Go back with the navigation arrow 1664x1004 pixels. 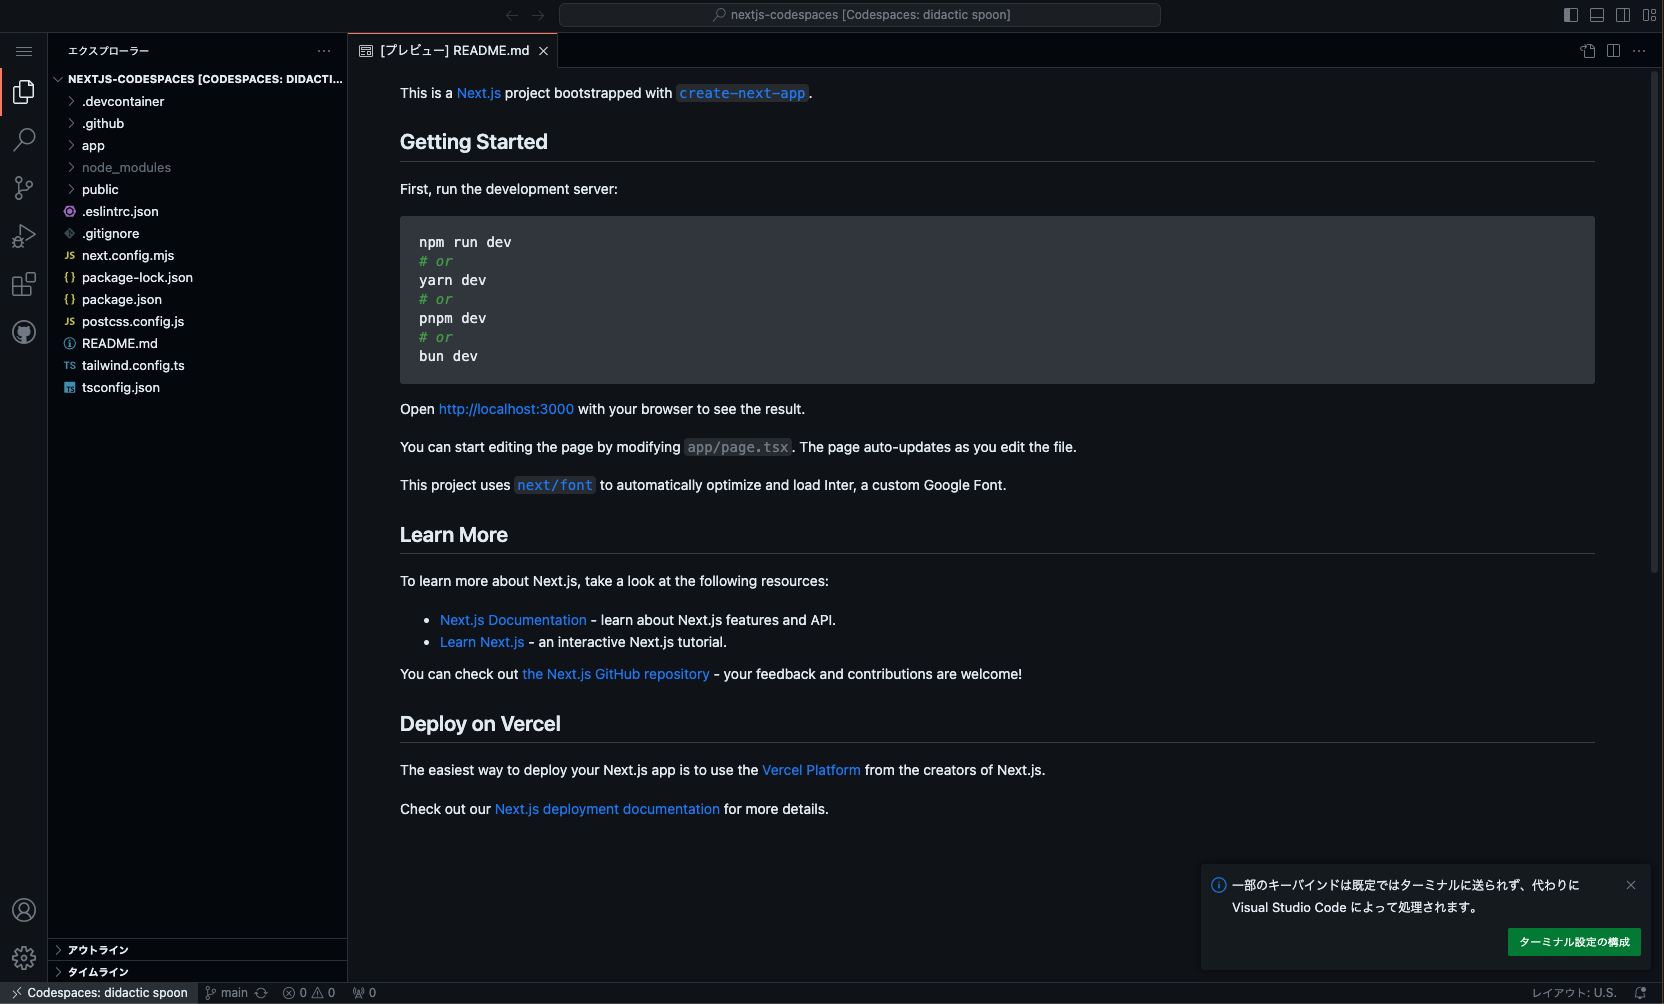click(512, 15)
